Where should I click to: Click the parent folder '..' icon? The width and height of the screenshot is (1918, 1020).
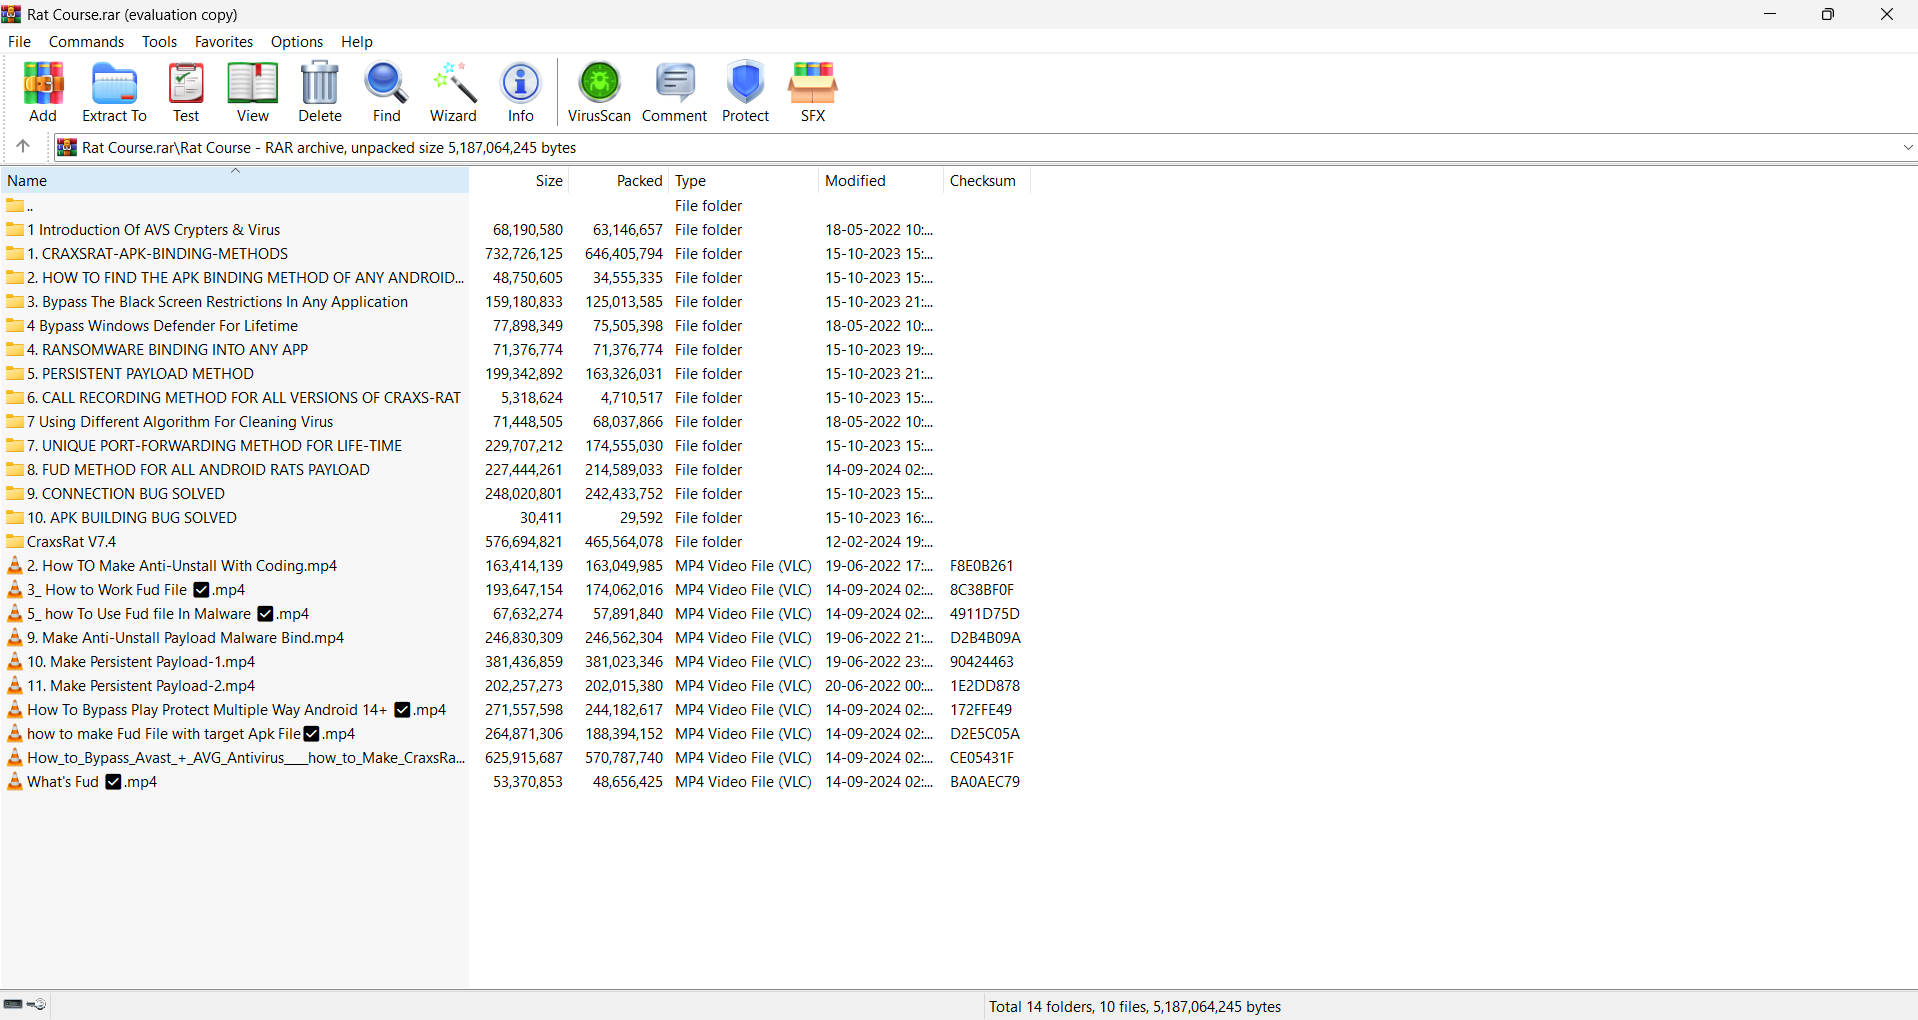click(15, 206)
